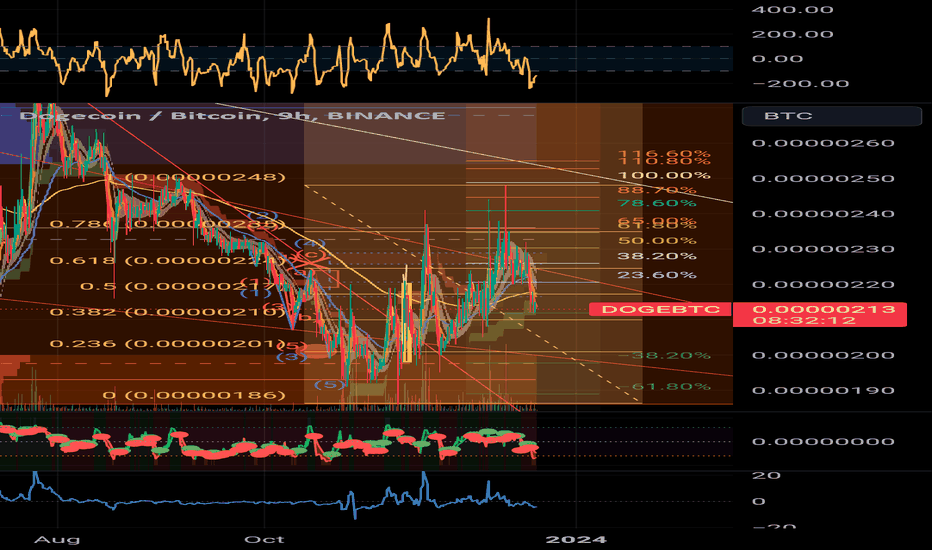
Task: Click the 0.00000260 price axis value
Action: (x=823, y=143)
